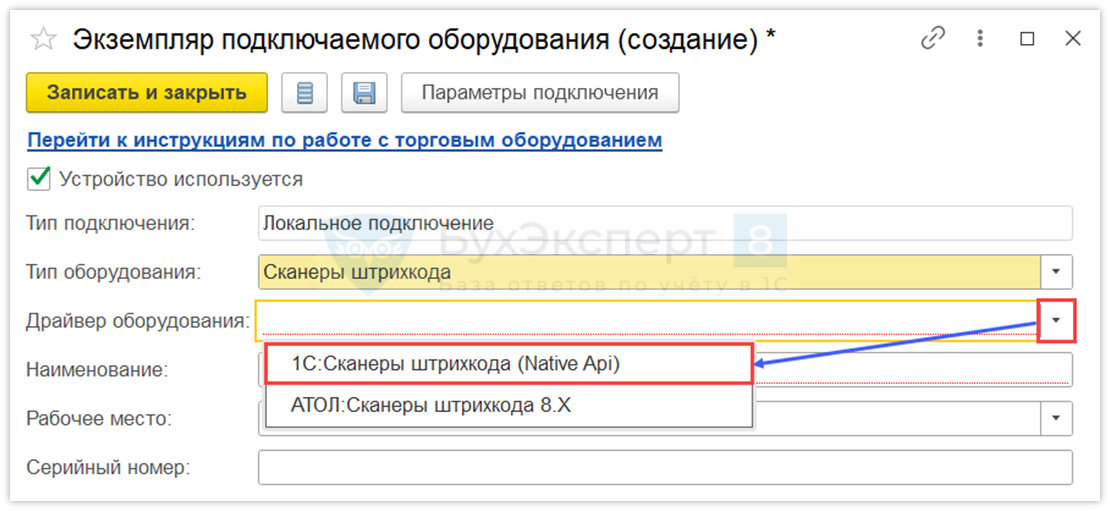This screenshot has height=511, width=1110.
Task: Click the 'Серийный номер:' label
Action: (x=110, y=468)
